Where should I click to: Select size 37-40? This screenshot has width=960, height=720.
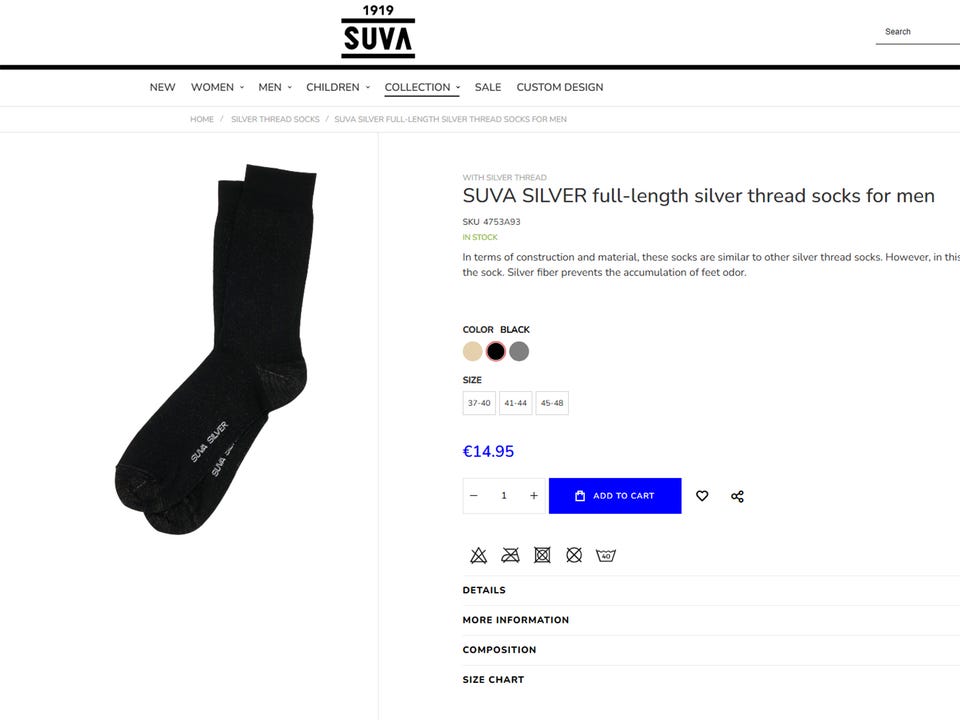(x=479, y=403)
